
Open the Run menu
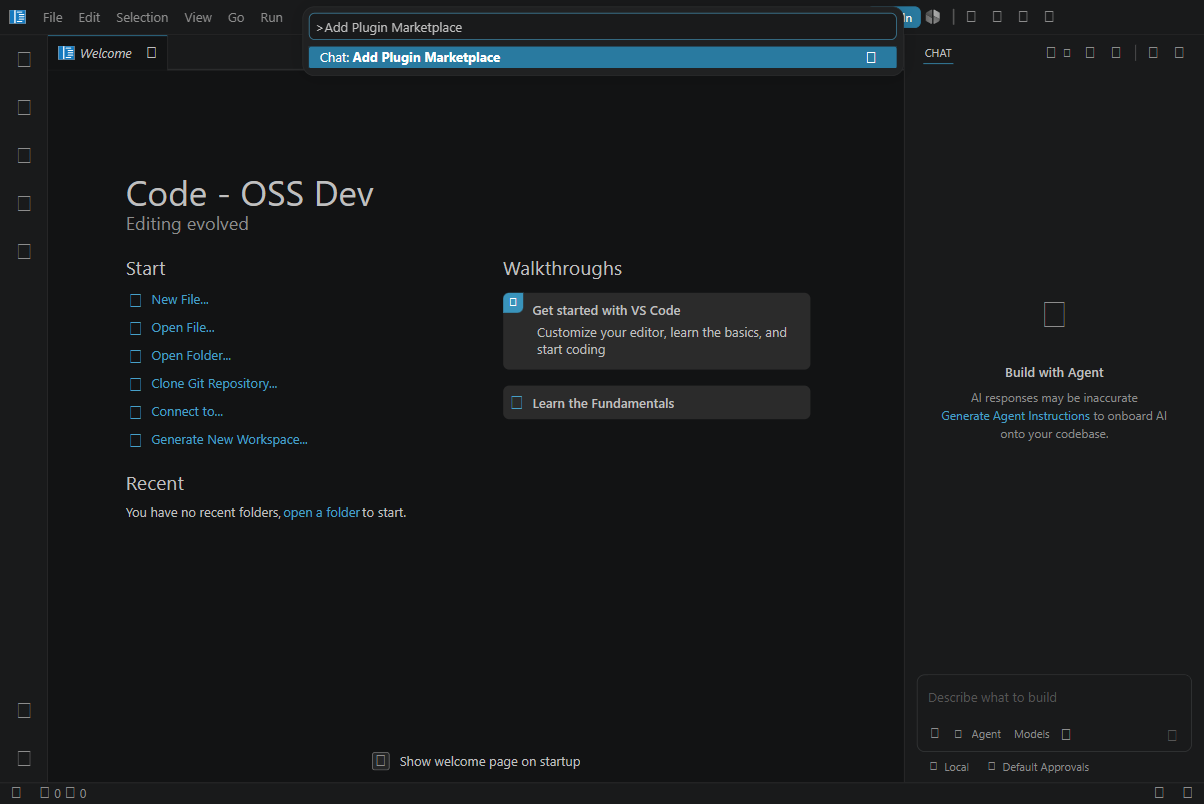point(271,17)
